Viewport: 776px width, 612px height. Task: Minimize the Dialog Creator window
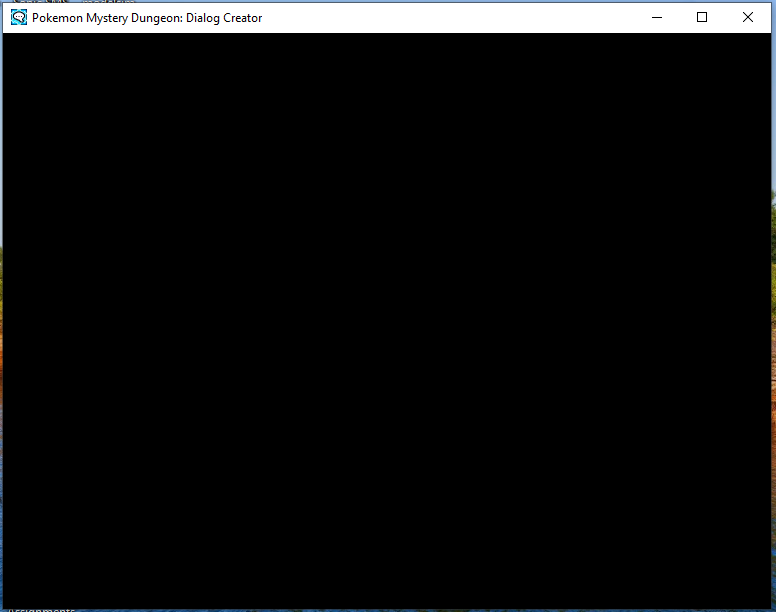[657, 18]
